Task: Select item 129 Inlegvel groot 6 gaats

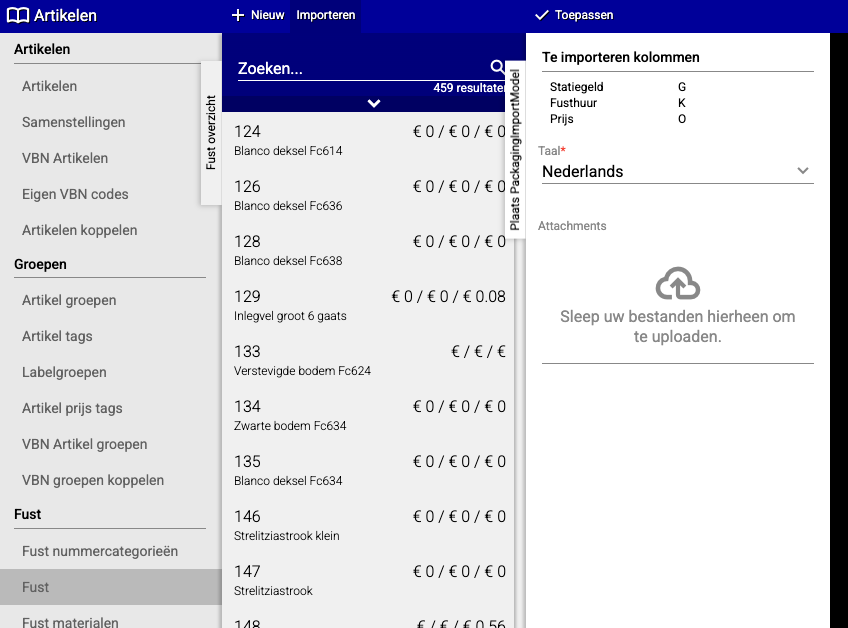Action: 368,306
